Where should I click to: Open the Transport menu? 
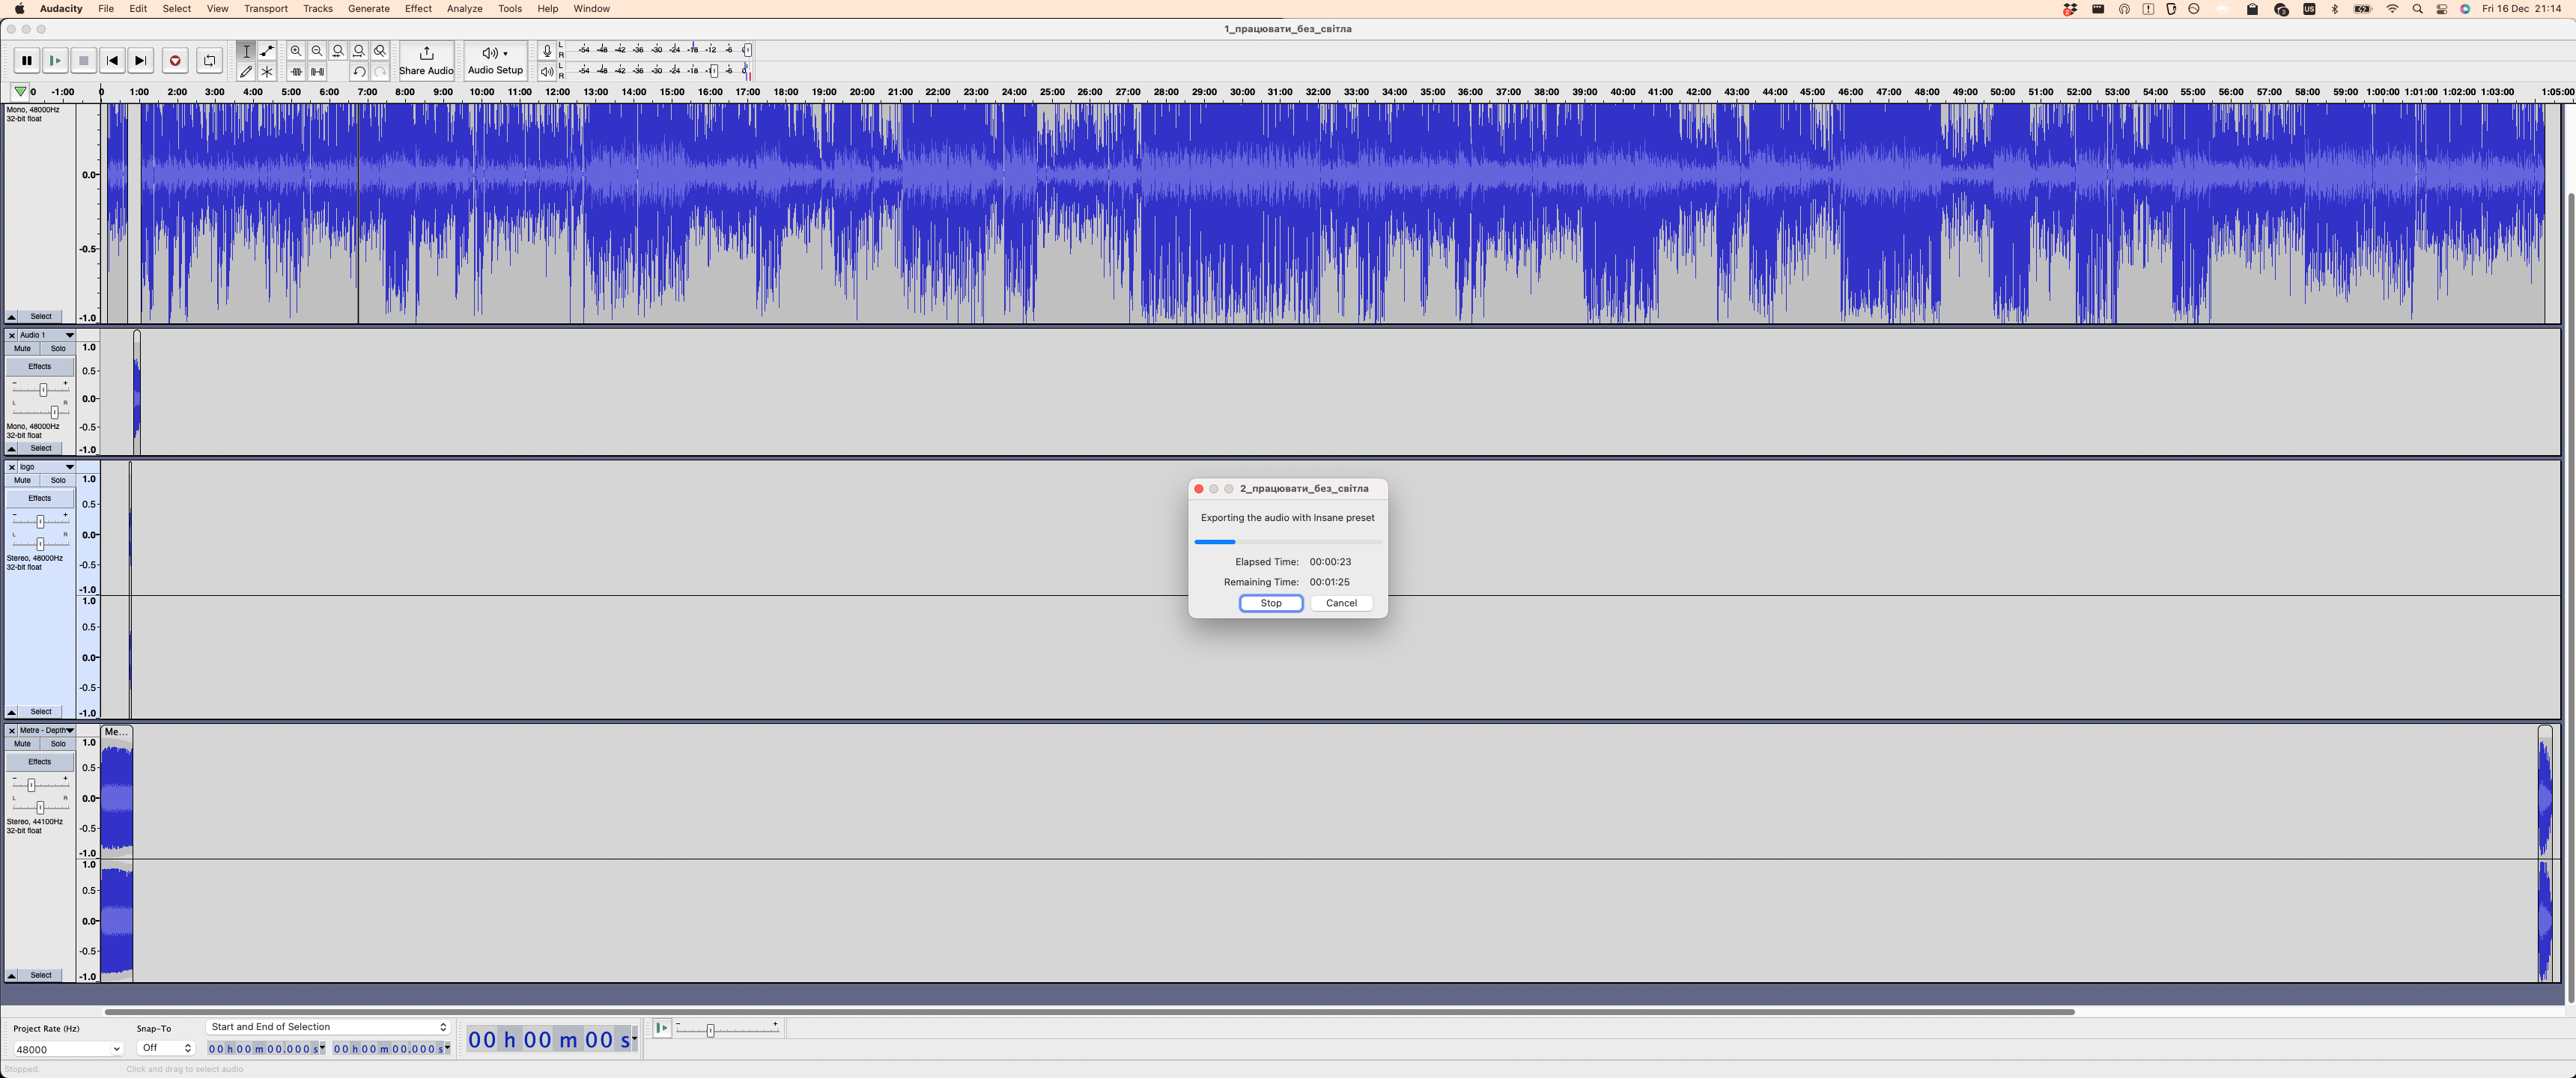266,9
